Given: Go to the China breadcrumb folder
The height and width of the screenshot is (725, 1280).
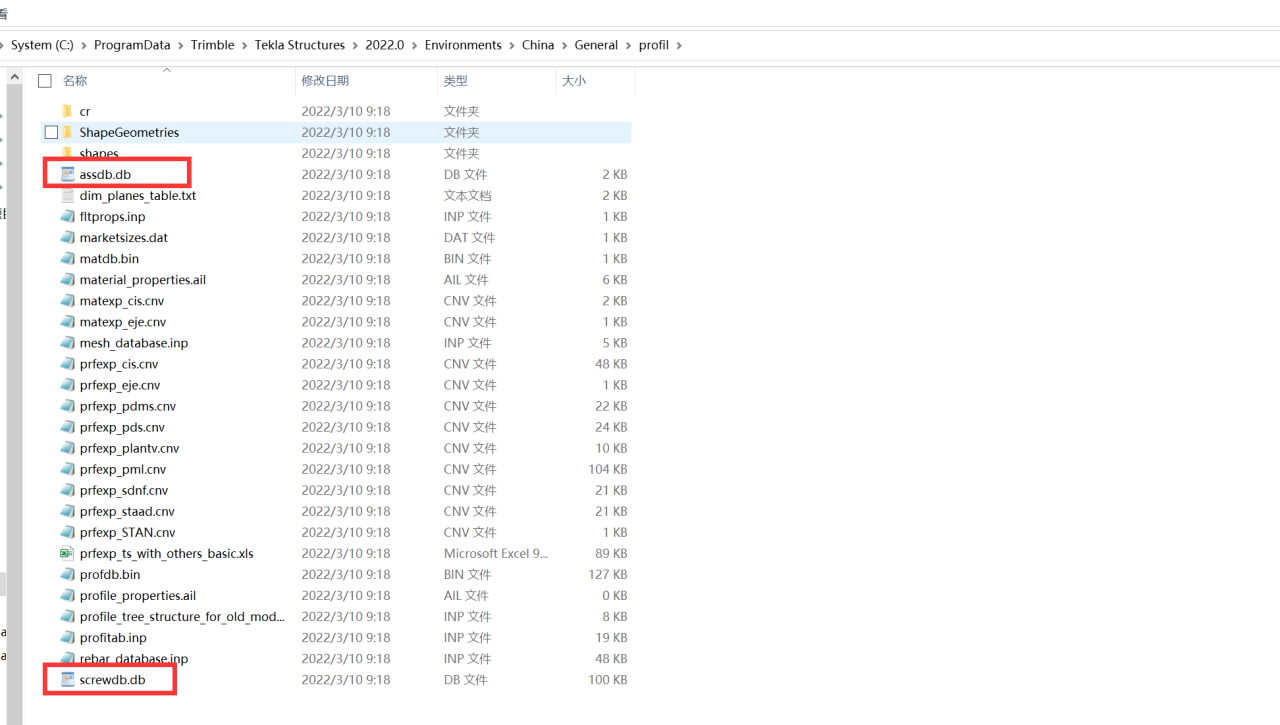Looking at the screenshot, I should click(x=538, y=45).
